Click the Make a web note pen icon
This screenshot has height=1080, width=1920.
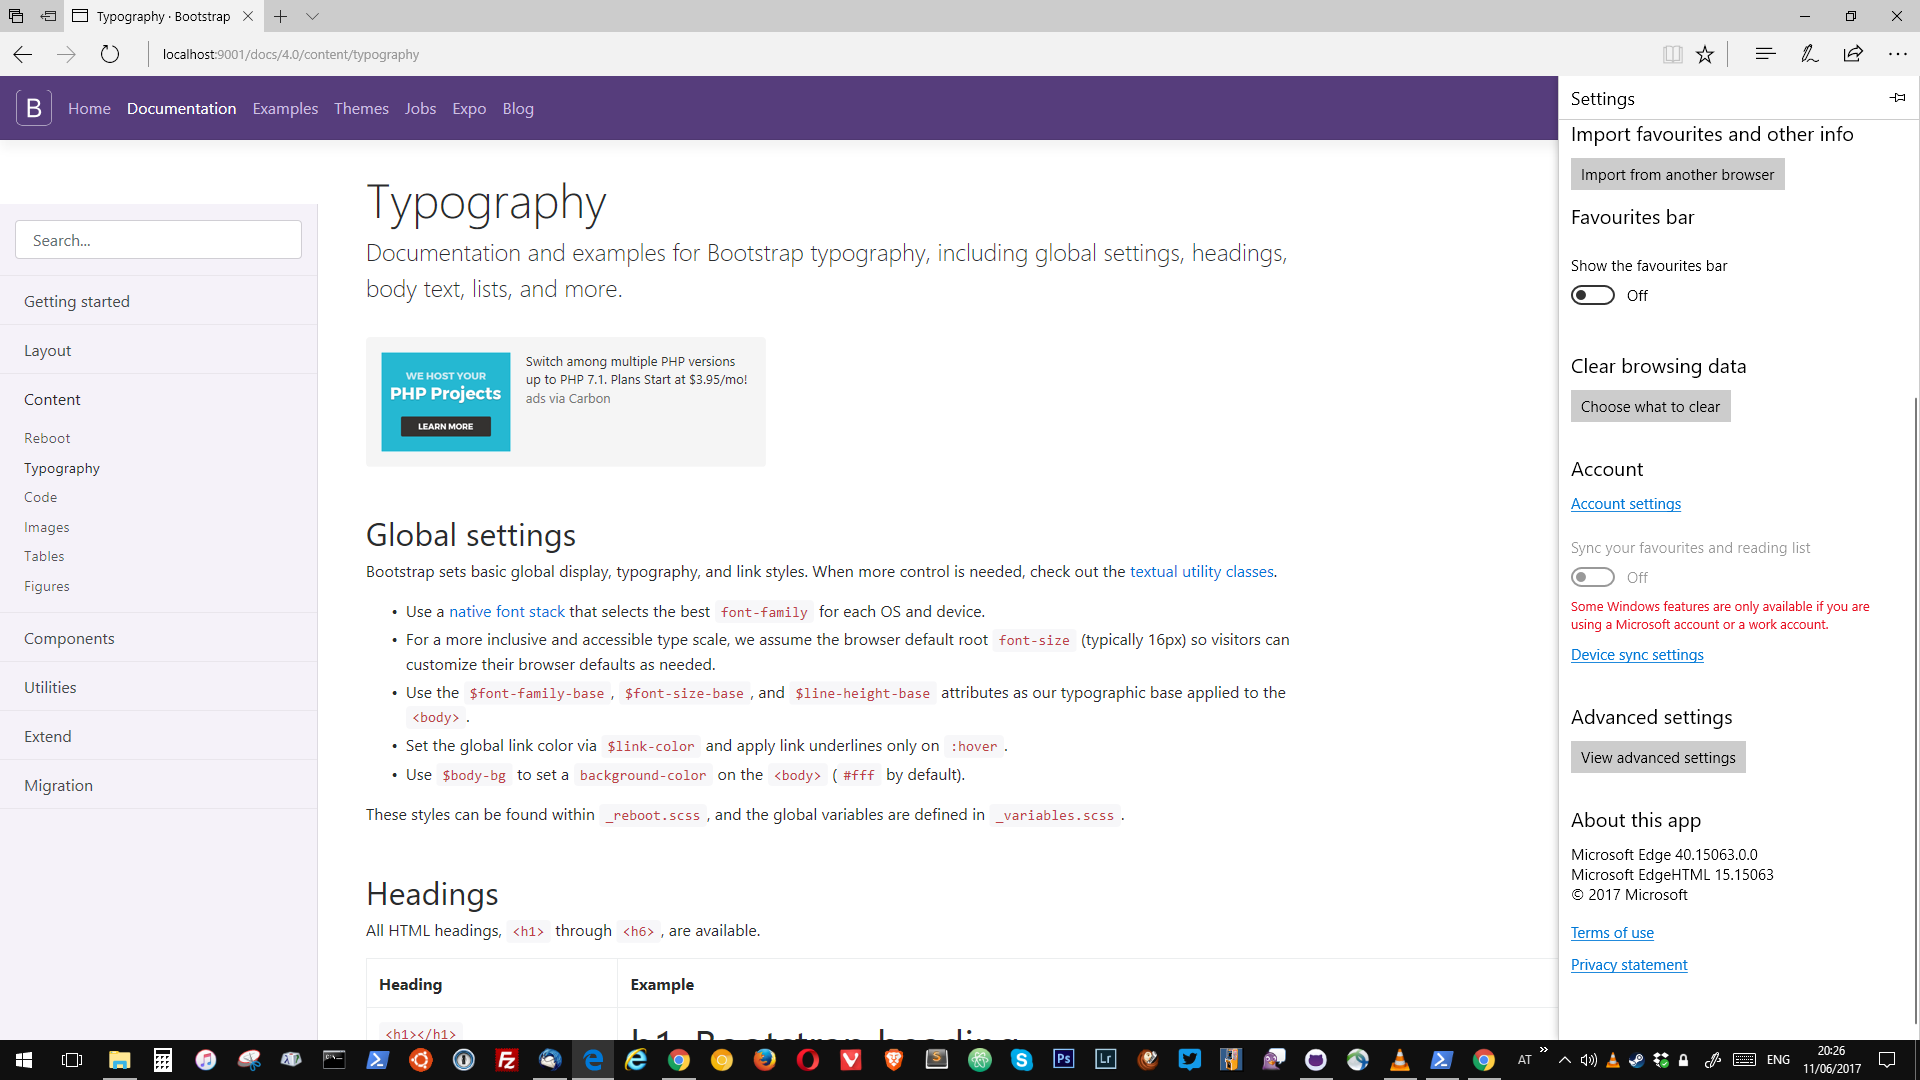(x=1809, y=55)
